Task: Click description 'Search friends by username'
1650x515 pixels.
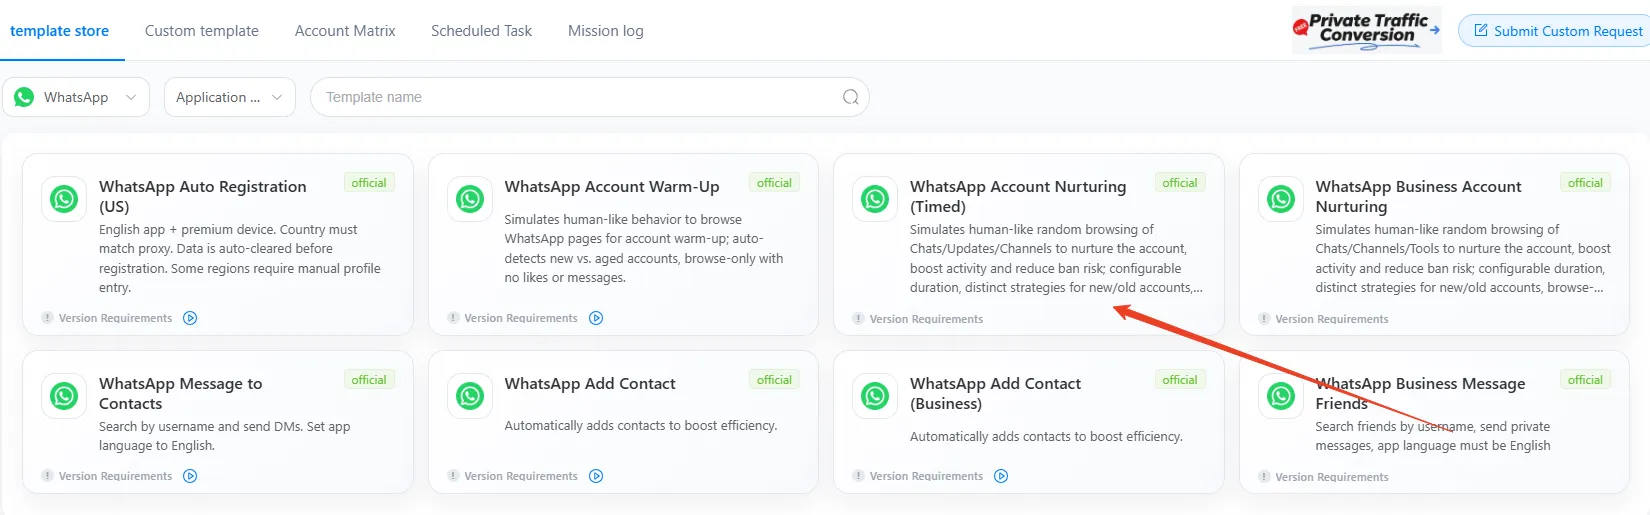Action: click(x=1433, y=436)
